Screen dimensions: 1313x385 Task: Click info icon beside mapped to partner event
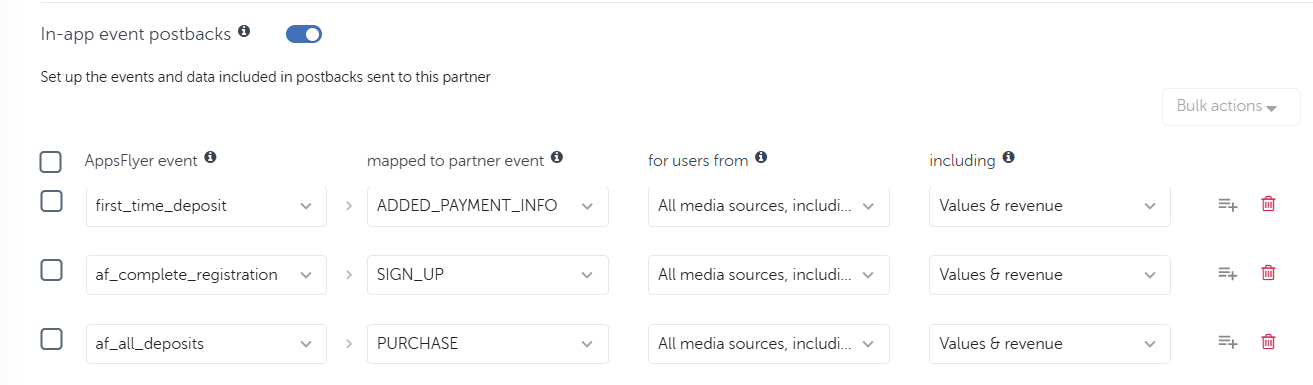point(557,158)
